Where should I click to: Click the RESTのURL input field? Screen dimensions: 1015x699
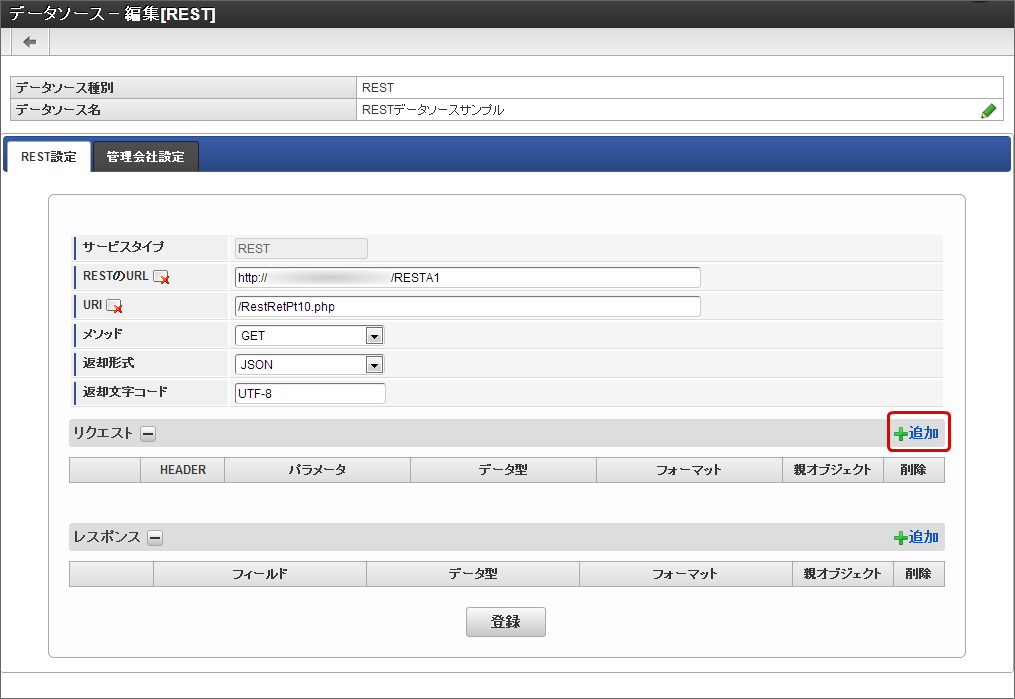467,278
